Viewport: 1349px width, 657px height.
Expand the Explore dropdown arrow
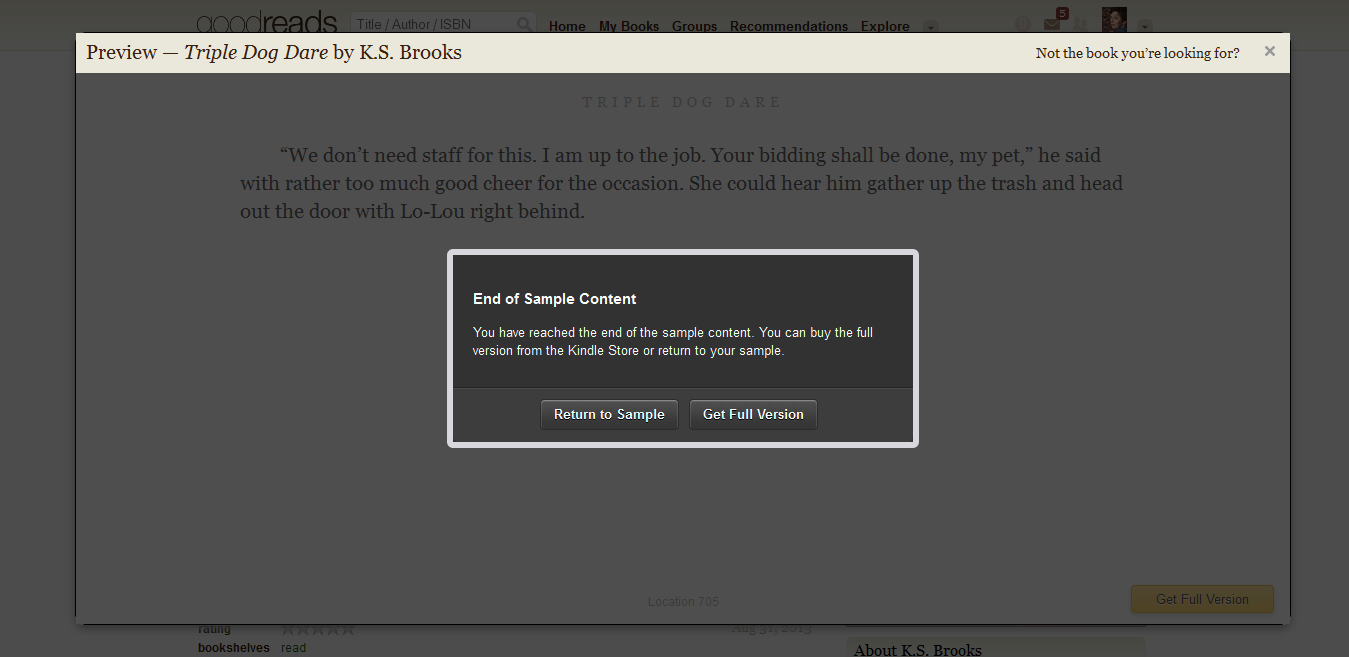[931, 26]
